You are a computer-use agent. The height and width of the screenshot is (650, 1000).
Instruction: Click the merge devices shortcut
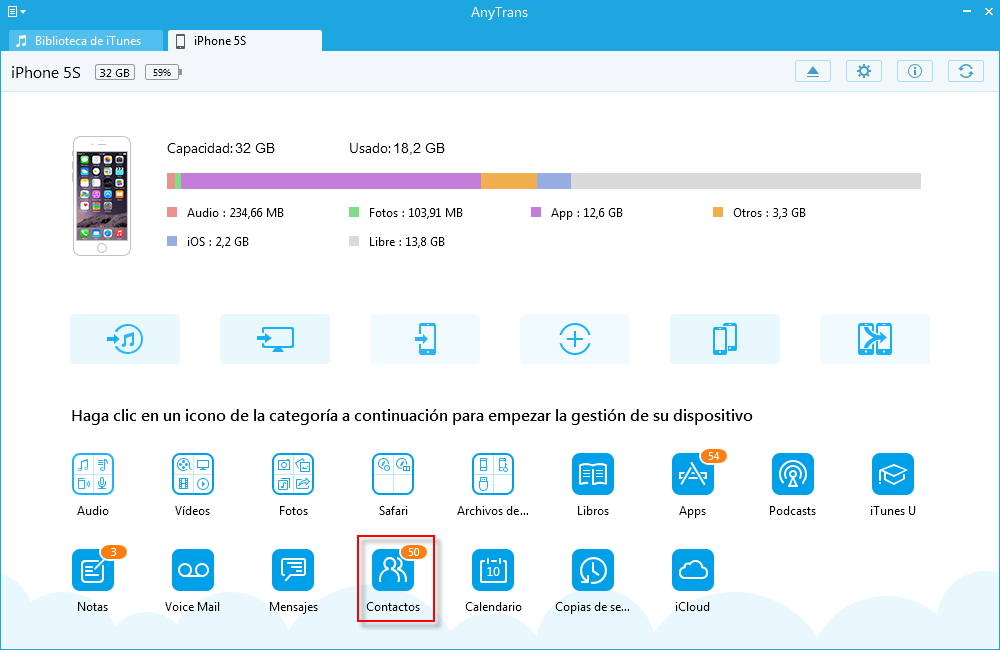pos(874,339)
